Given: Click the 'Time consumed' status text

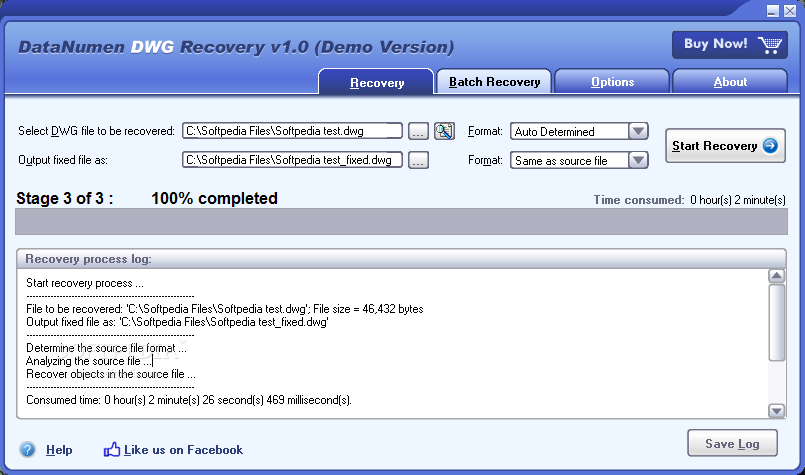Looking at the screenshot, I should [689, 200].
